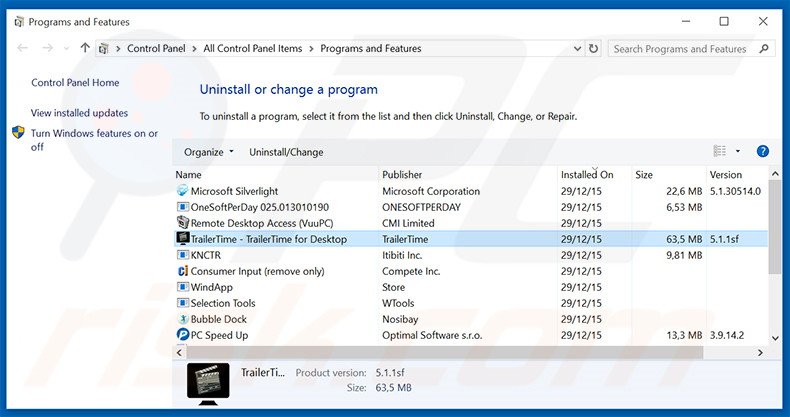Image resolution: width=790 pixels, height=417 pixels.
Task: Click the Consumer Input program icon
Action: tap(182, 271)
